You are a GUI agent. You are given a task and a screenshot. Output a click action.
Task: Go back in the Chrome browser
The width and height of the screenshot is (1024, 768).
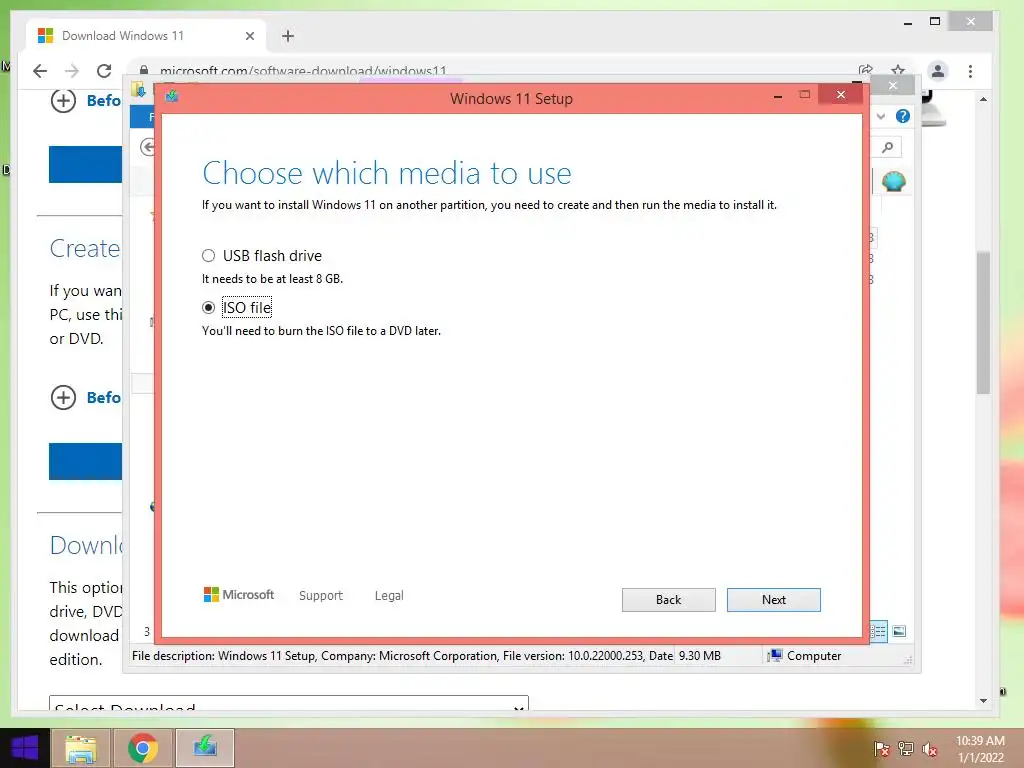40,71
